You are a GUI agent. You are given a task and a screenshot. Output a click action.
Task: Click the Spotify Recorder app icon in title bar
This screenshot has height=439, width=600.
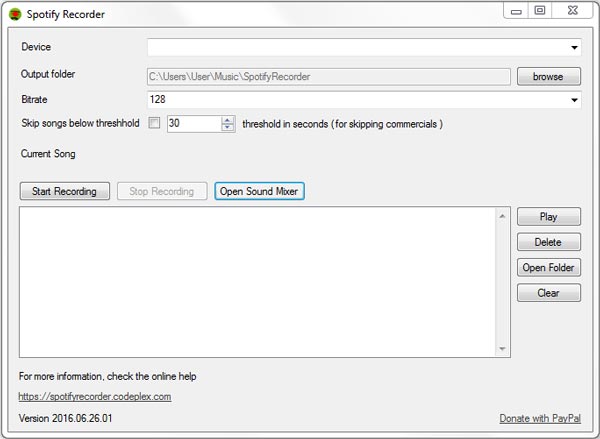coord(15,15)
